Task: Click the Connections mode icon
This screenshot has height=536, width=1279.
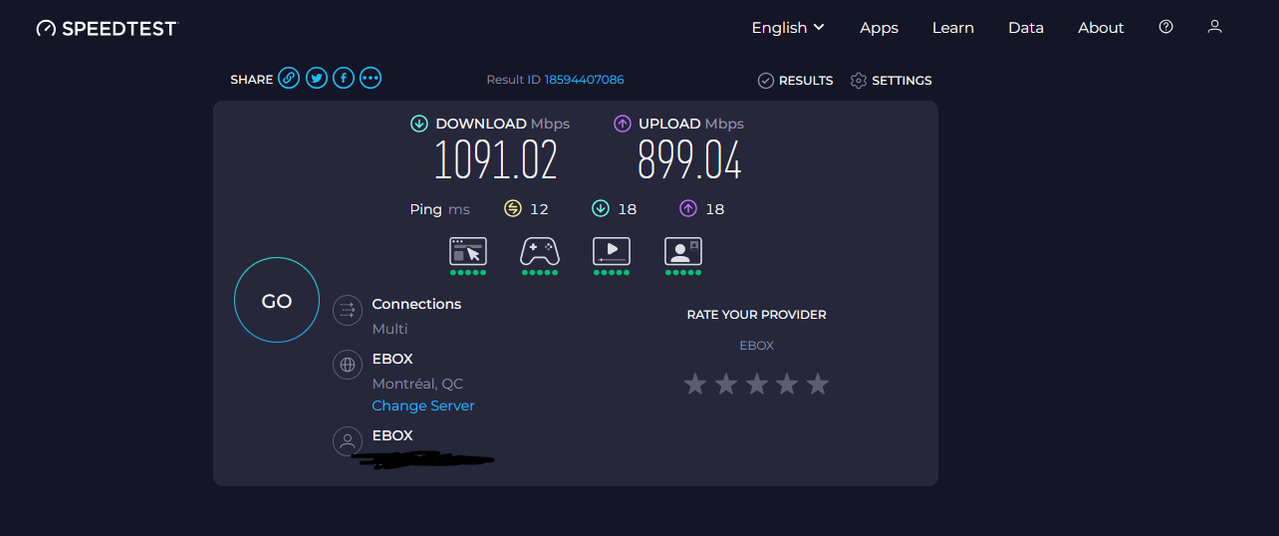Action: [x=348, y=310]
